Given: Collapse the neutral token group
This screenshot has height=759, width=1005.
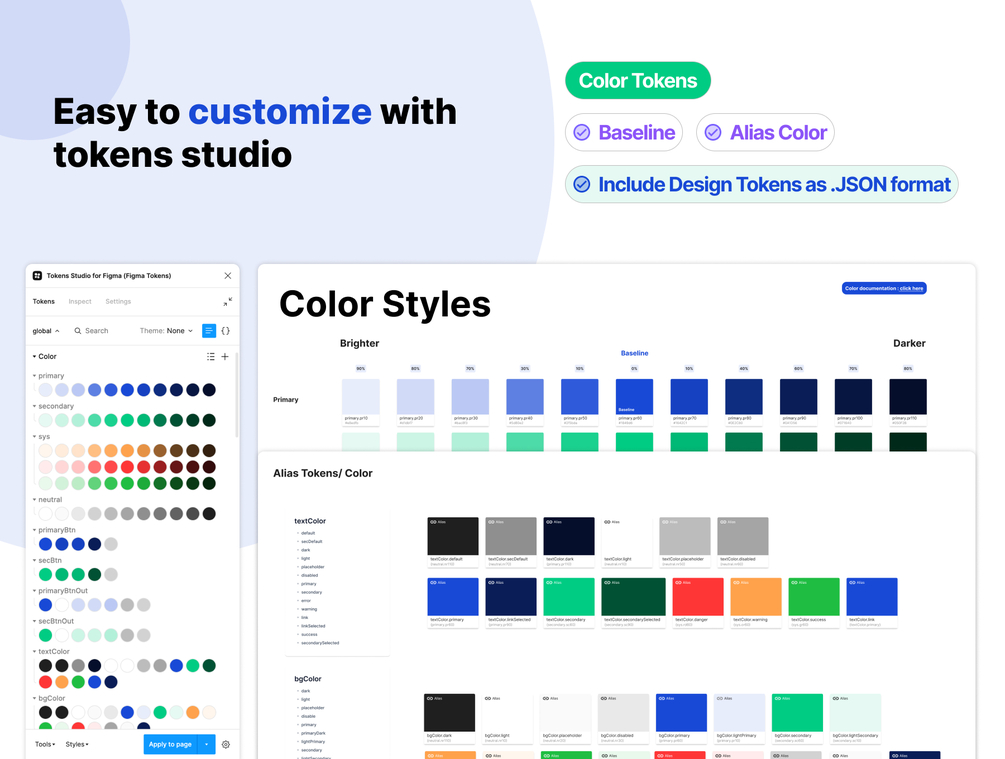Looking at the screenshot, I should click(x=35, y=499).
